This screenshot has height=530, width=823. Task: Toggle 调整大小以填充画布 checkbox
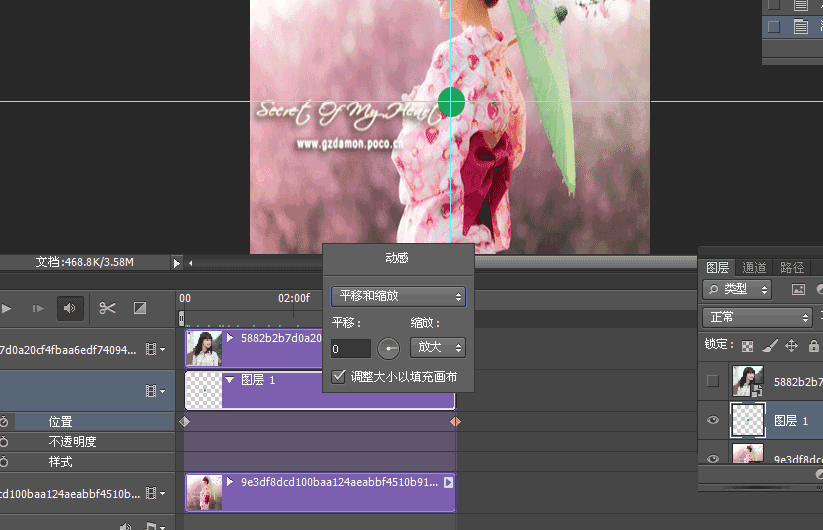339,376
